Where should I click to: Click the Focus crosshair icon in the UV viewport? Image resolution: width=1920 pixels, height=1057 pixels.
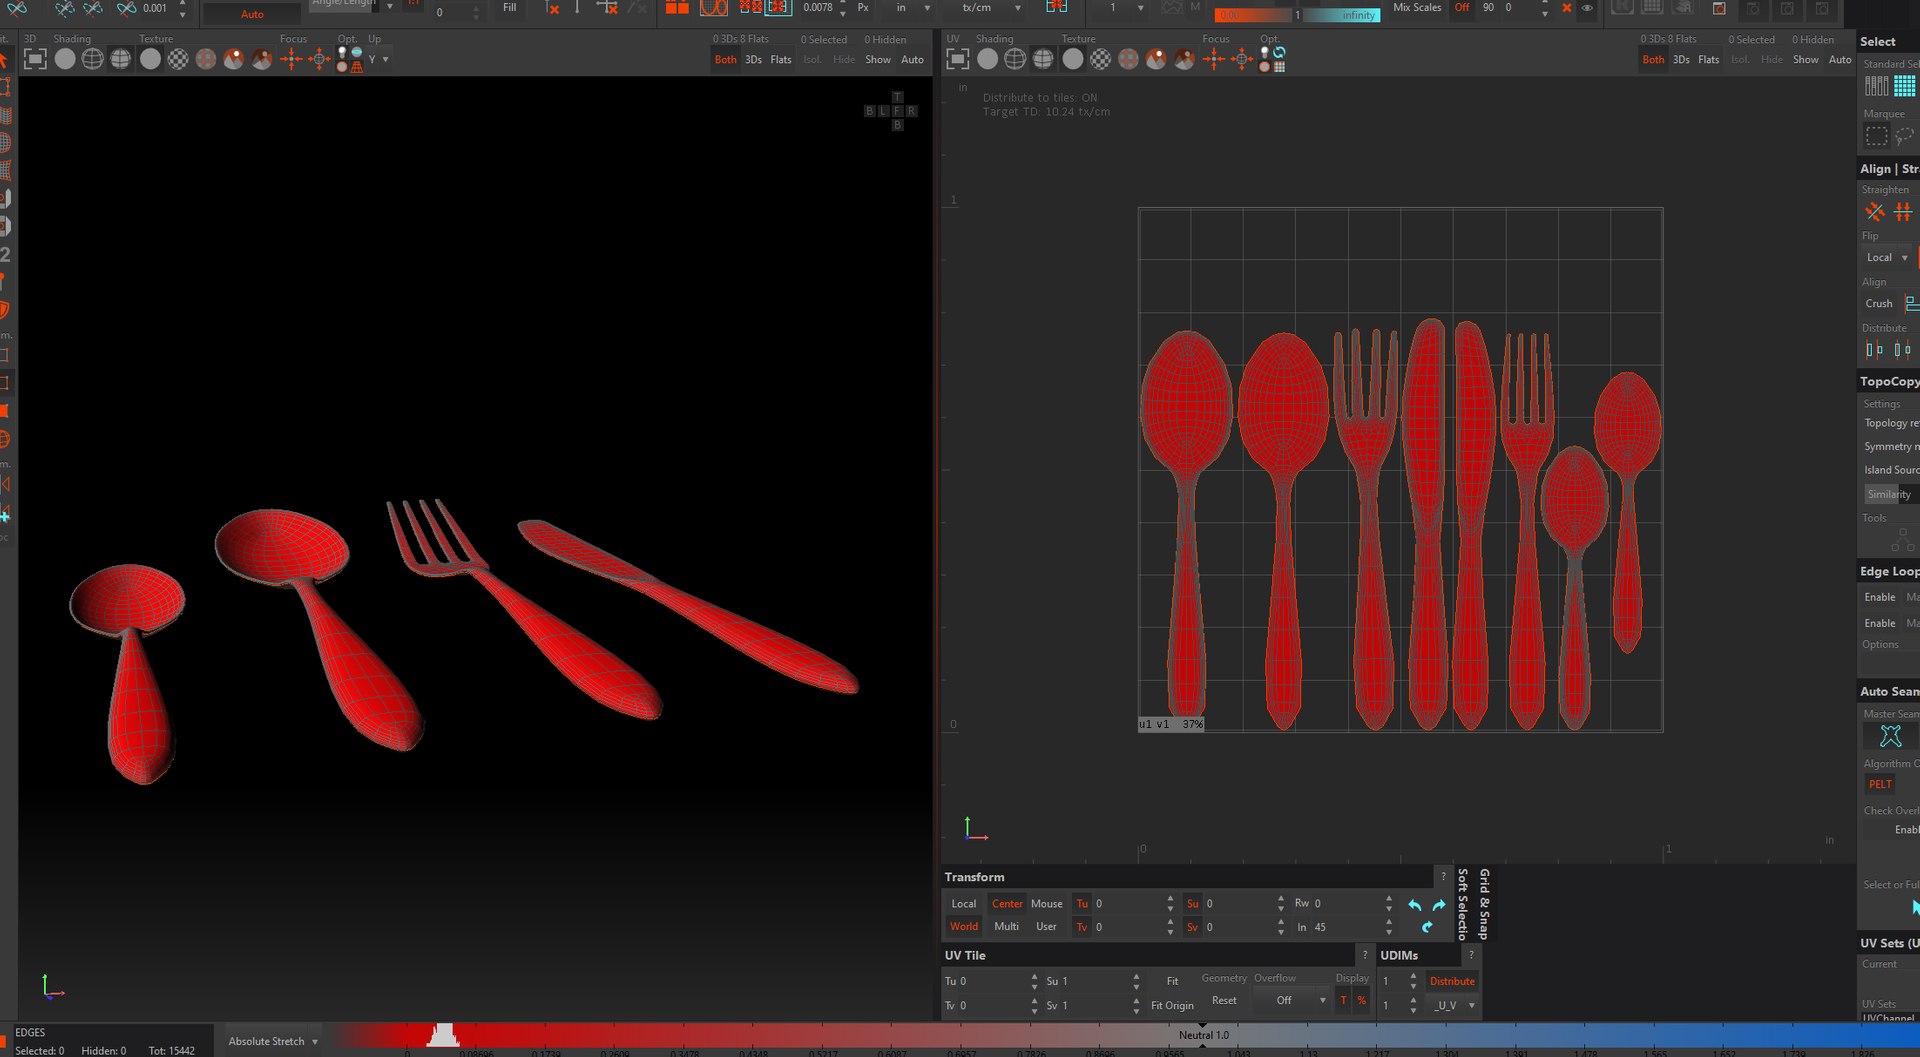tap(1214, 59)
